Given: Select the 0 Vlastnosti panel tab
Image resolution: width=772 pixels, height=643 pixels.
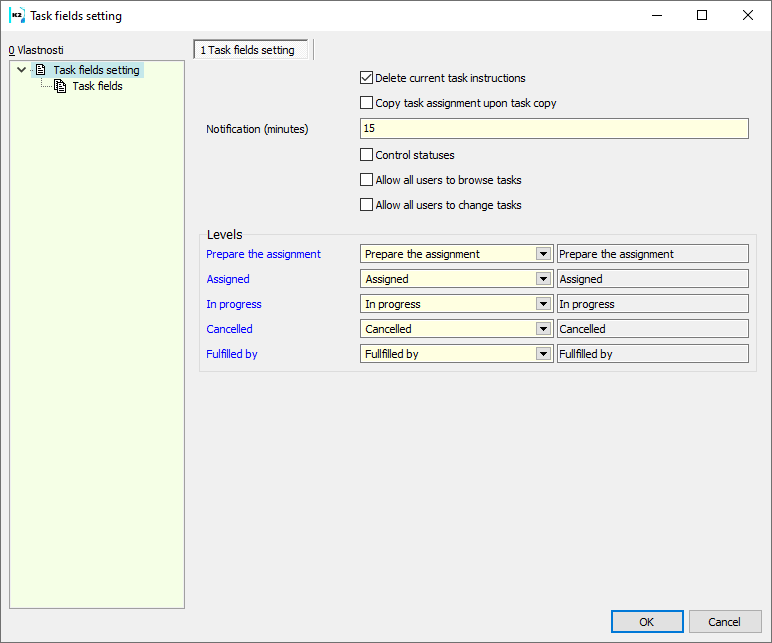Looking at the screenshot, I should [36, 50].
